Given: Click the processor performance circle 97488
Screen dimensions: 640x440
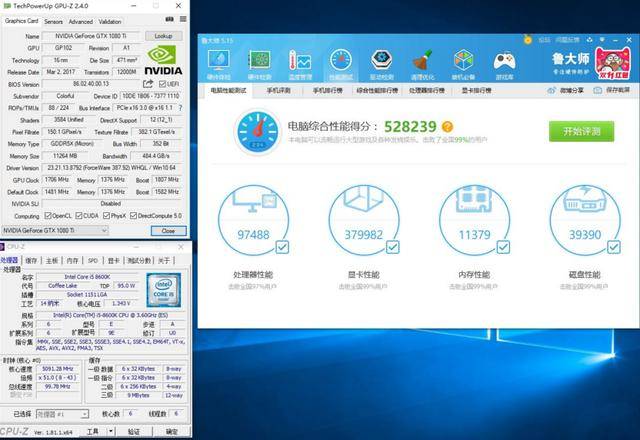Looking at the screenshot, I should point(253,220).
